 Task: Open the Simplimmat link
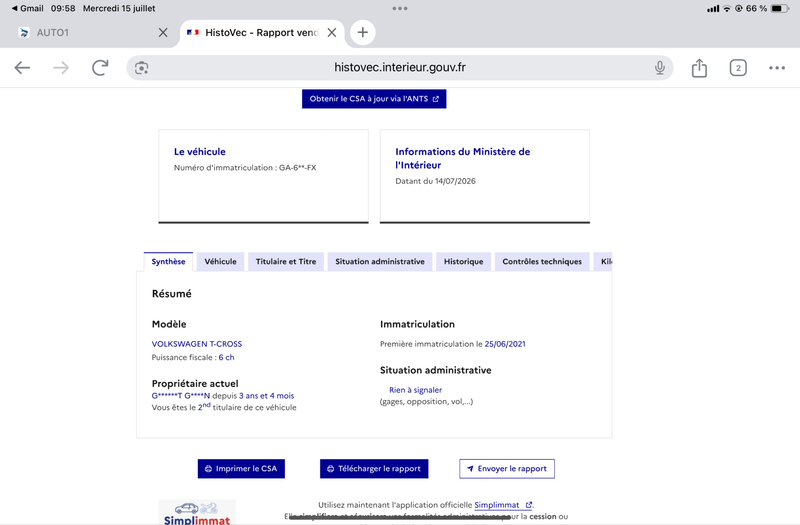pyautogui.click(x=503, y=505)
